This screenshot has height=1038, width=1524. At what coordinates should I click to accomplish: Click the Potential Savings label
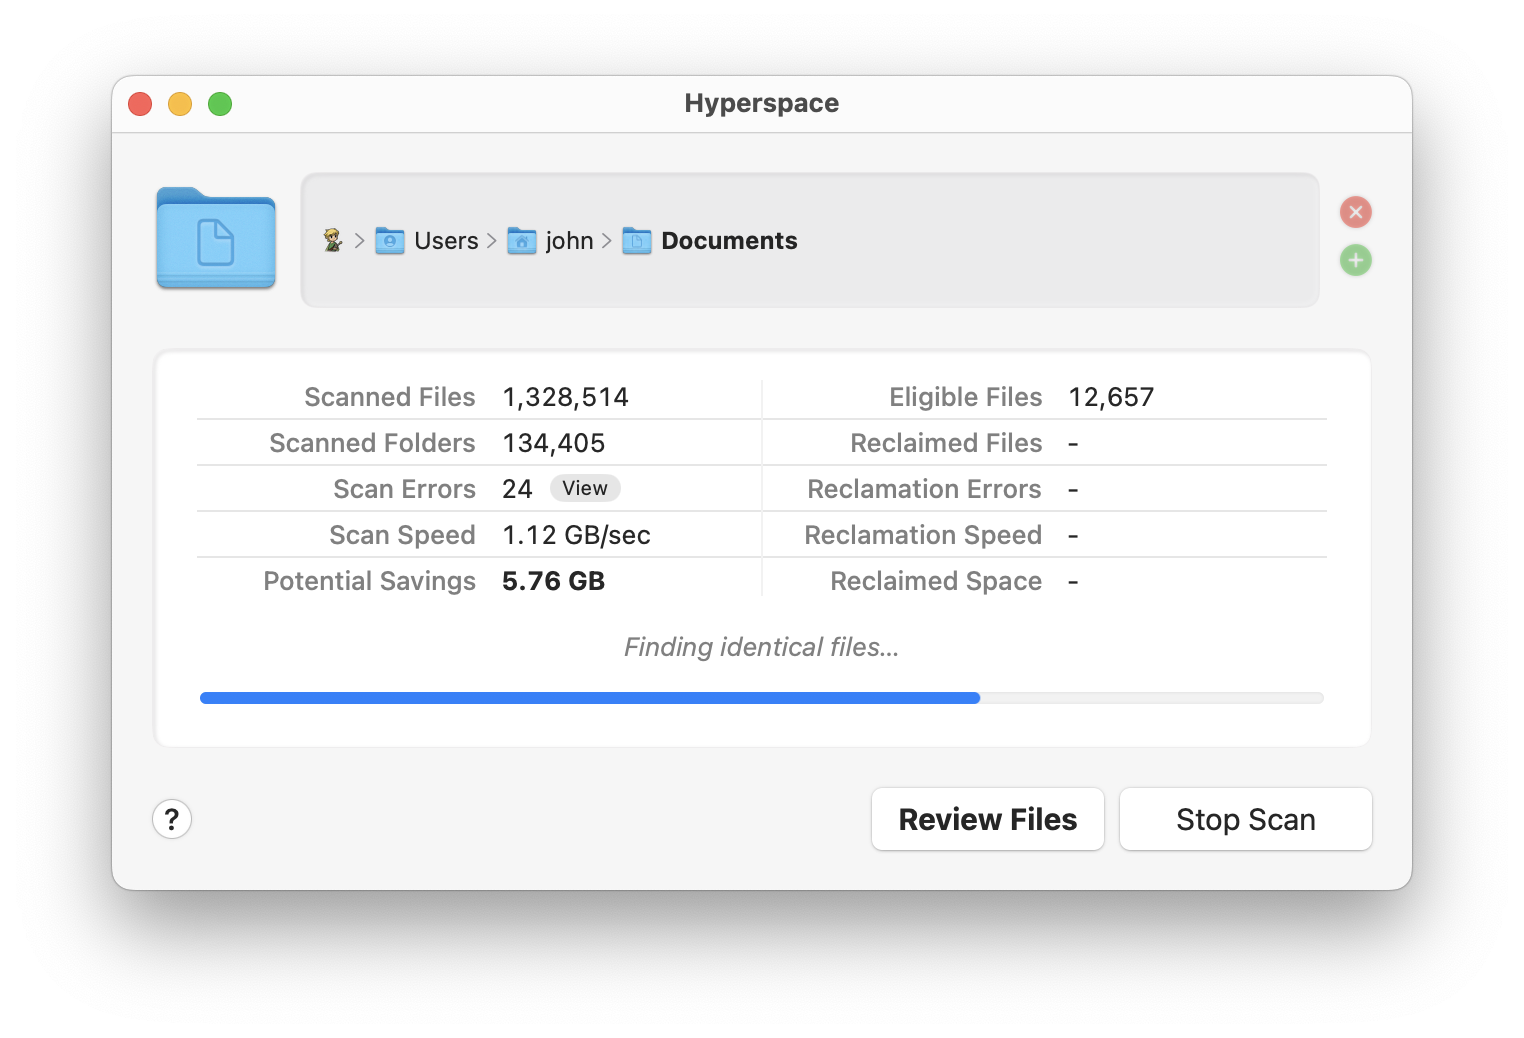point(370,581)
